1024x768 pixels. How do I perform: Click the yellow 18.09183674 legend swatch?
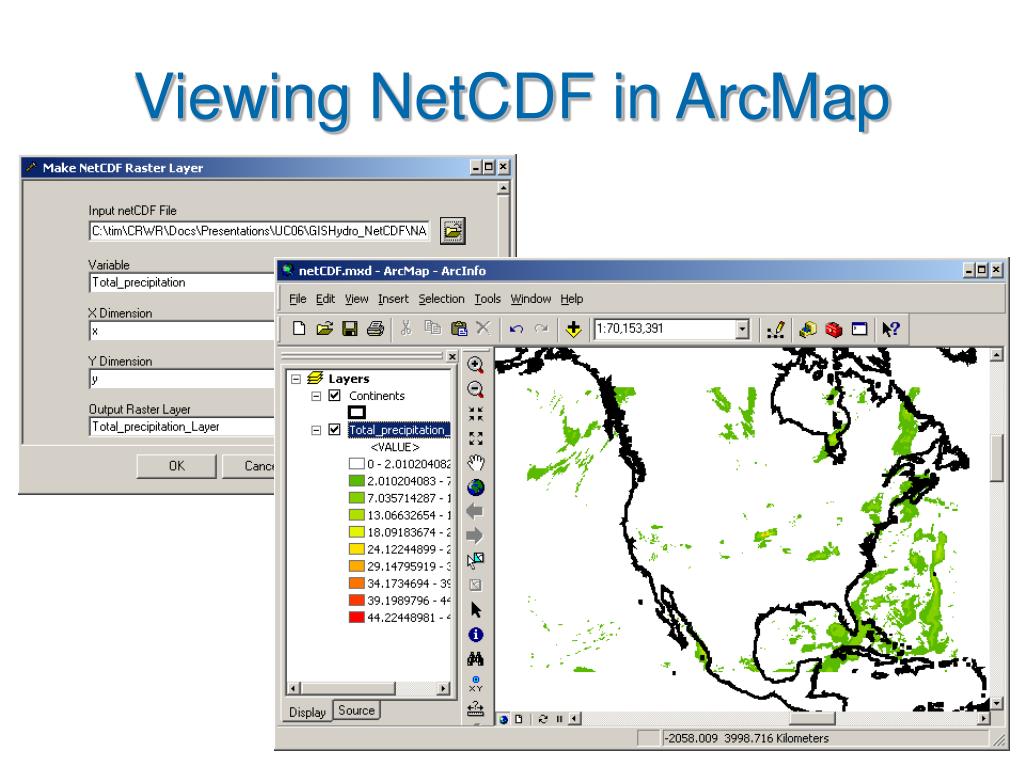(357, 532)
